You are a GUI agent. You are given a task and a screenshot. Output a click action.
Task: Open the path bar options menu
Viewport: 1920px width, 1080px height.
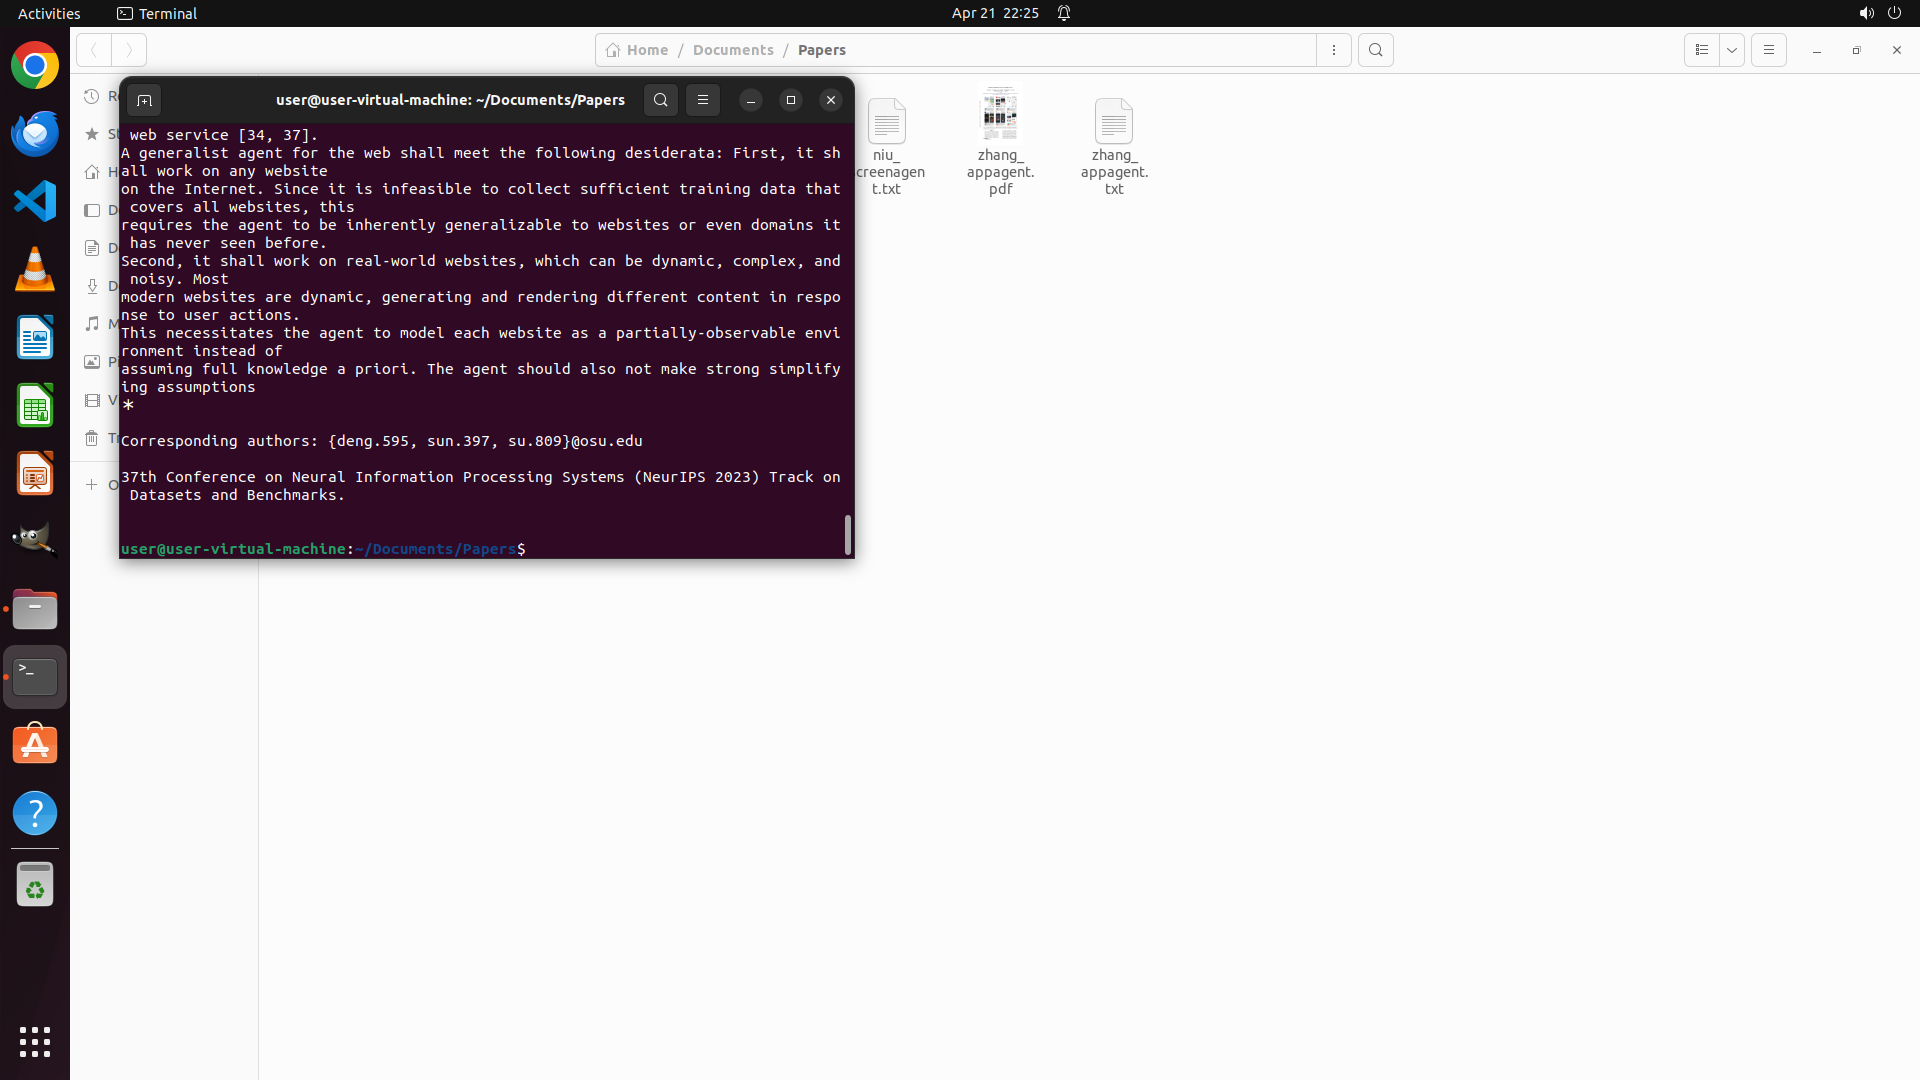click(x=1333, y=50)
